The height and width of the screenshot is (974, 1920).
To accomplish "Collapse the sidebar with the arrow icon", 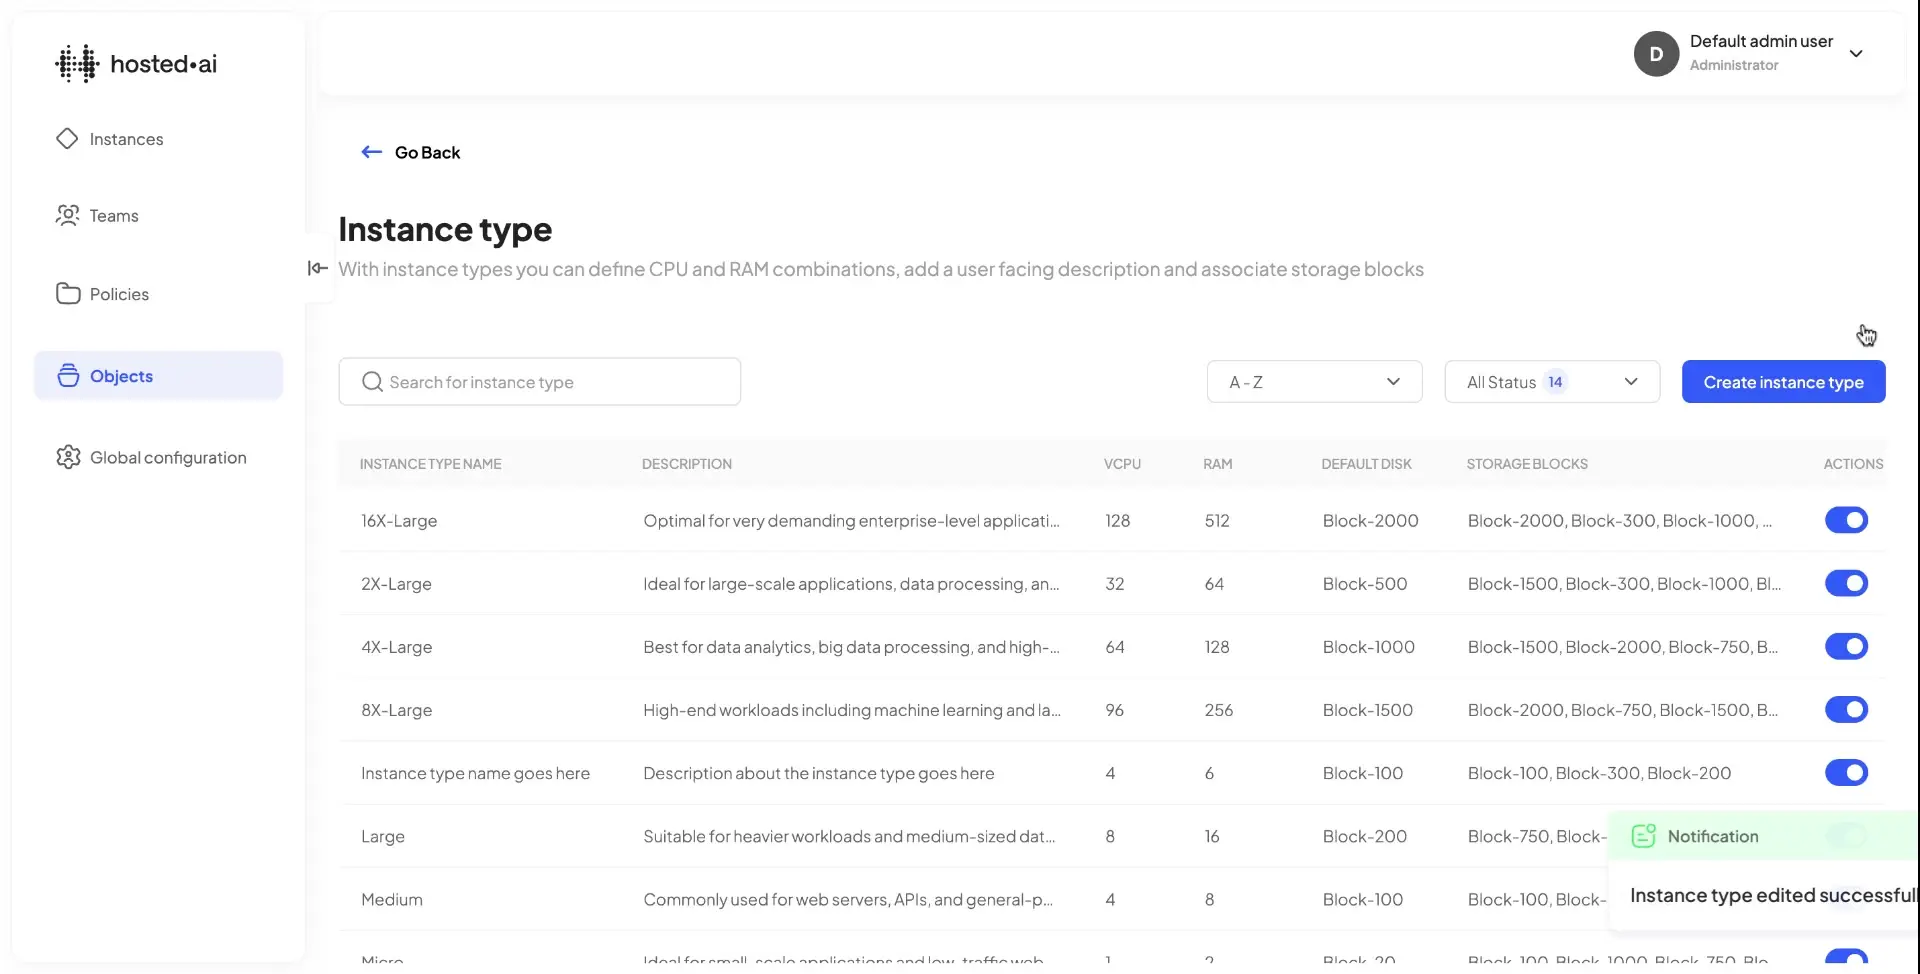I will (316, 268).
